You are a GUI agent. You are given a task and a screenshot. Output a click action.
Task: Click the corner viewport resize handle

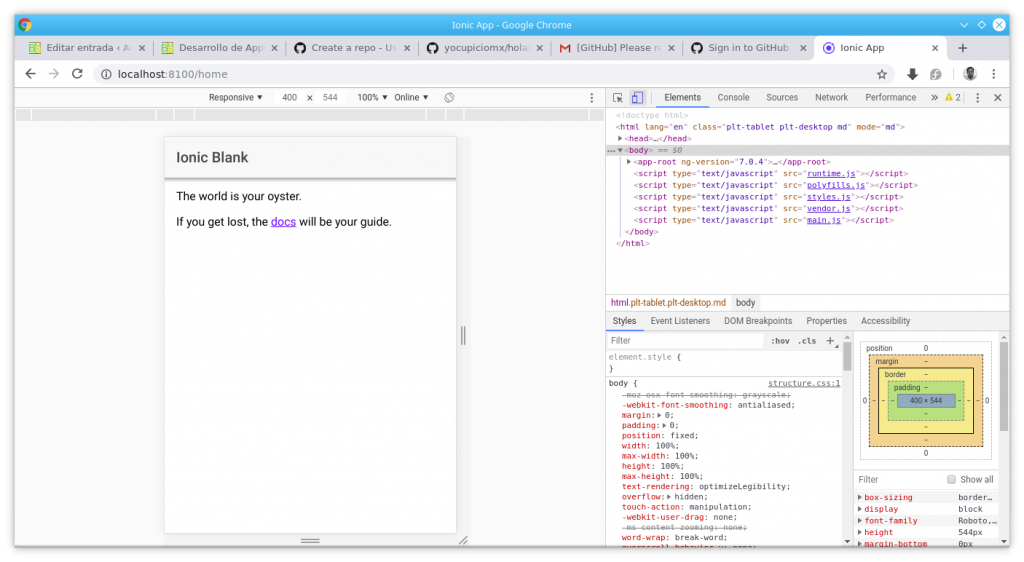pyautogui.click(x=463, y=540)
